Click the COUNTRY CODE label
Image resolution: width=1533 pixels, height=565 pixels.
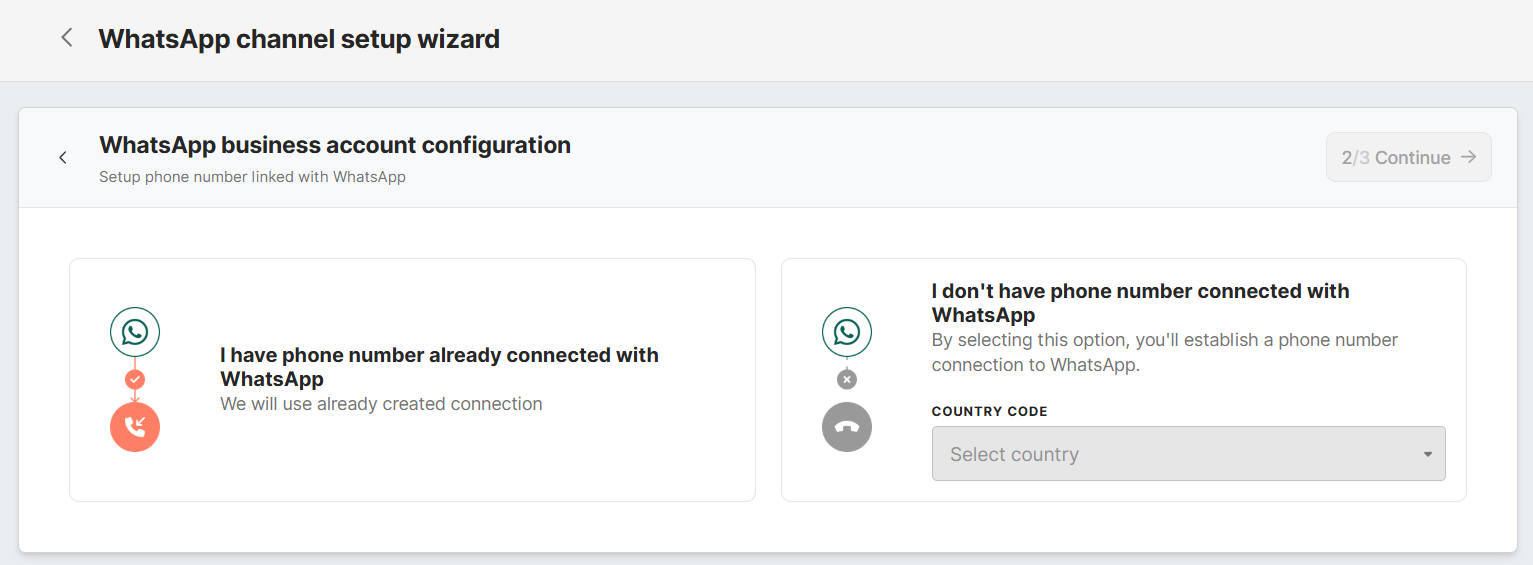point(990,412)
